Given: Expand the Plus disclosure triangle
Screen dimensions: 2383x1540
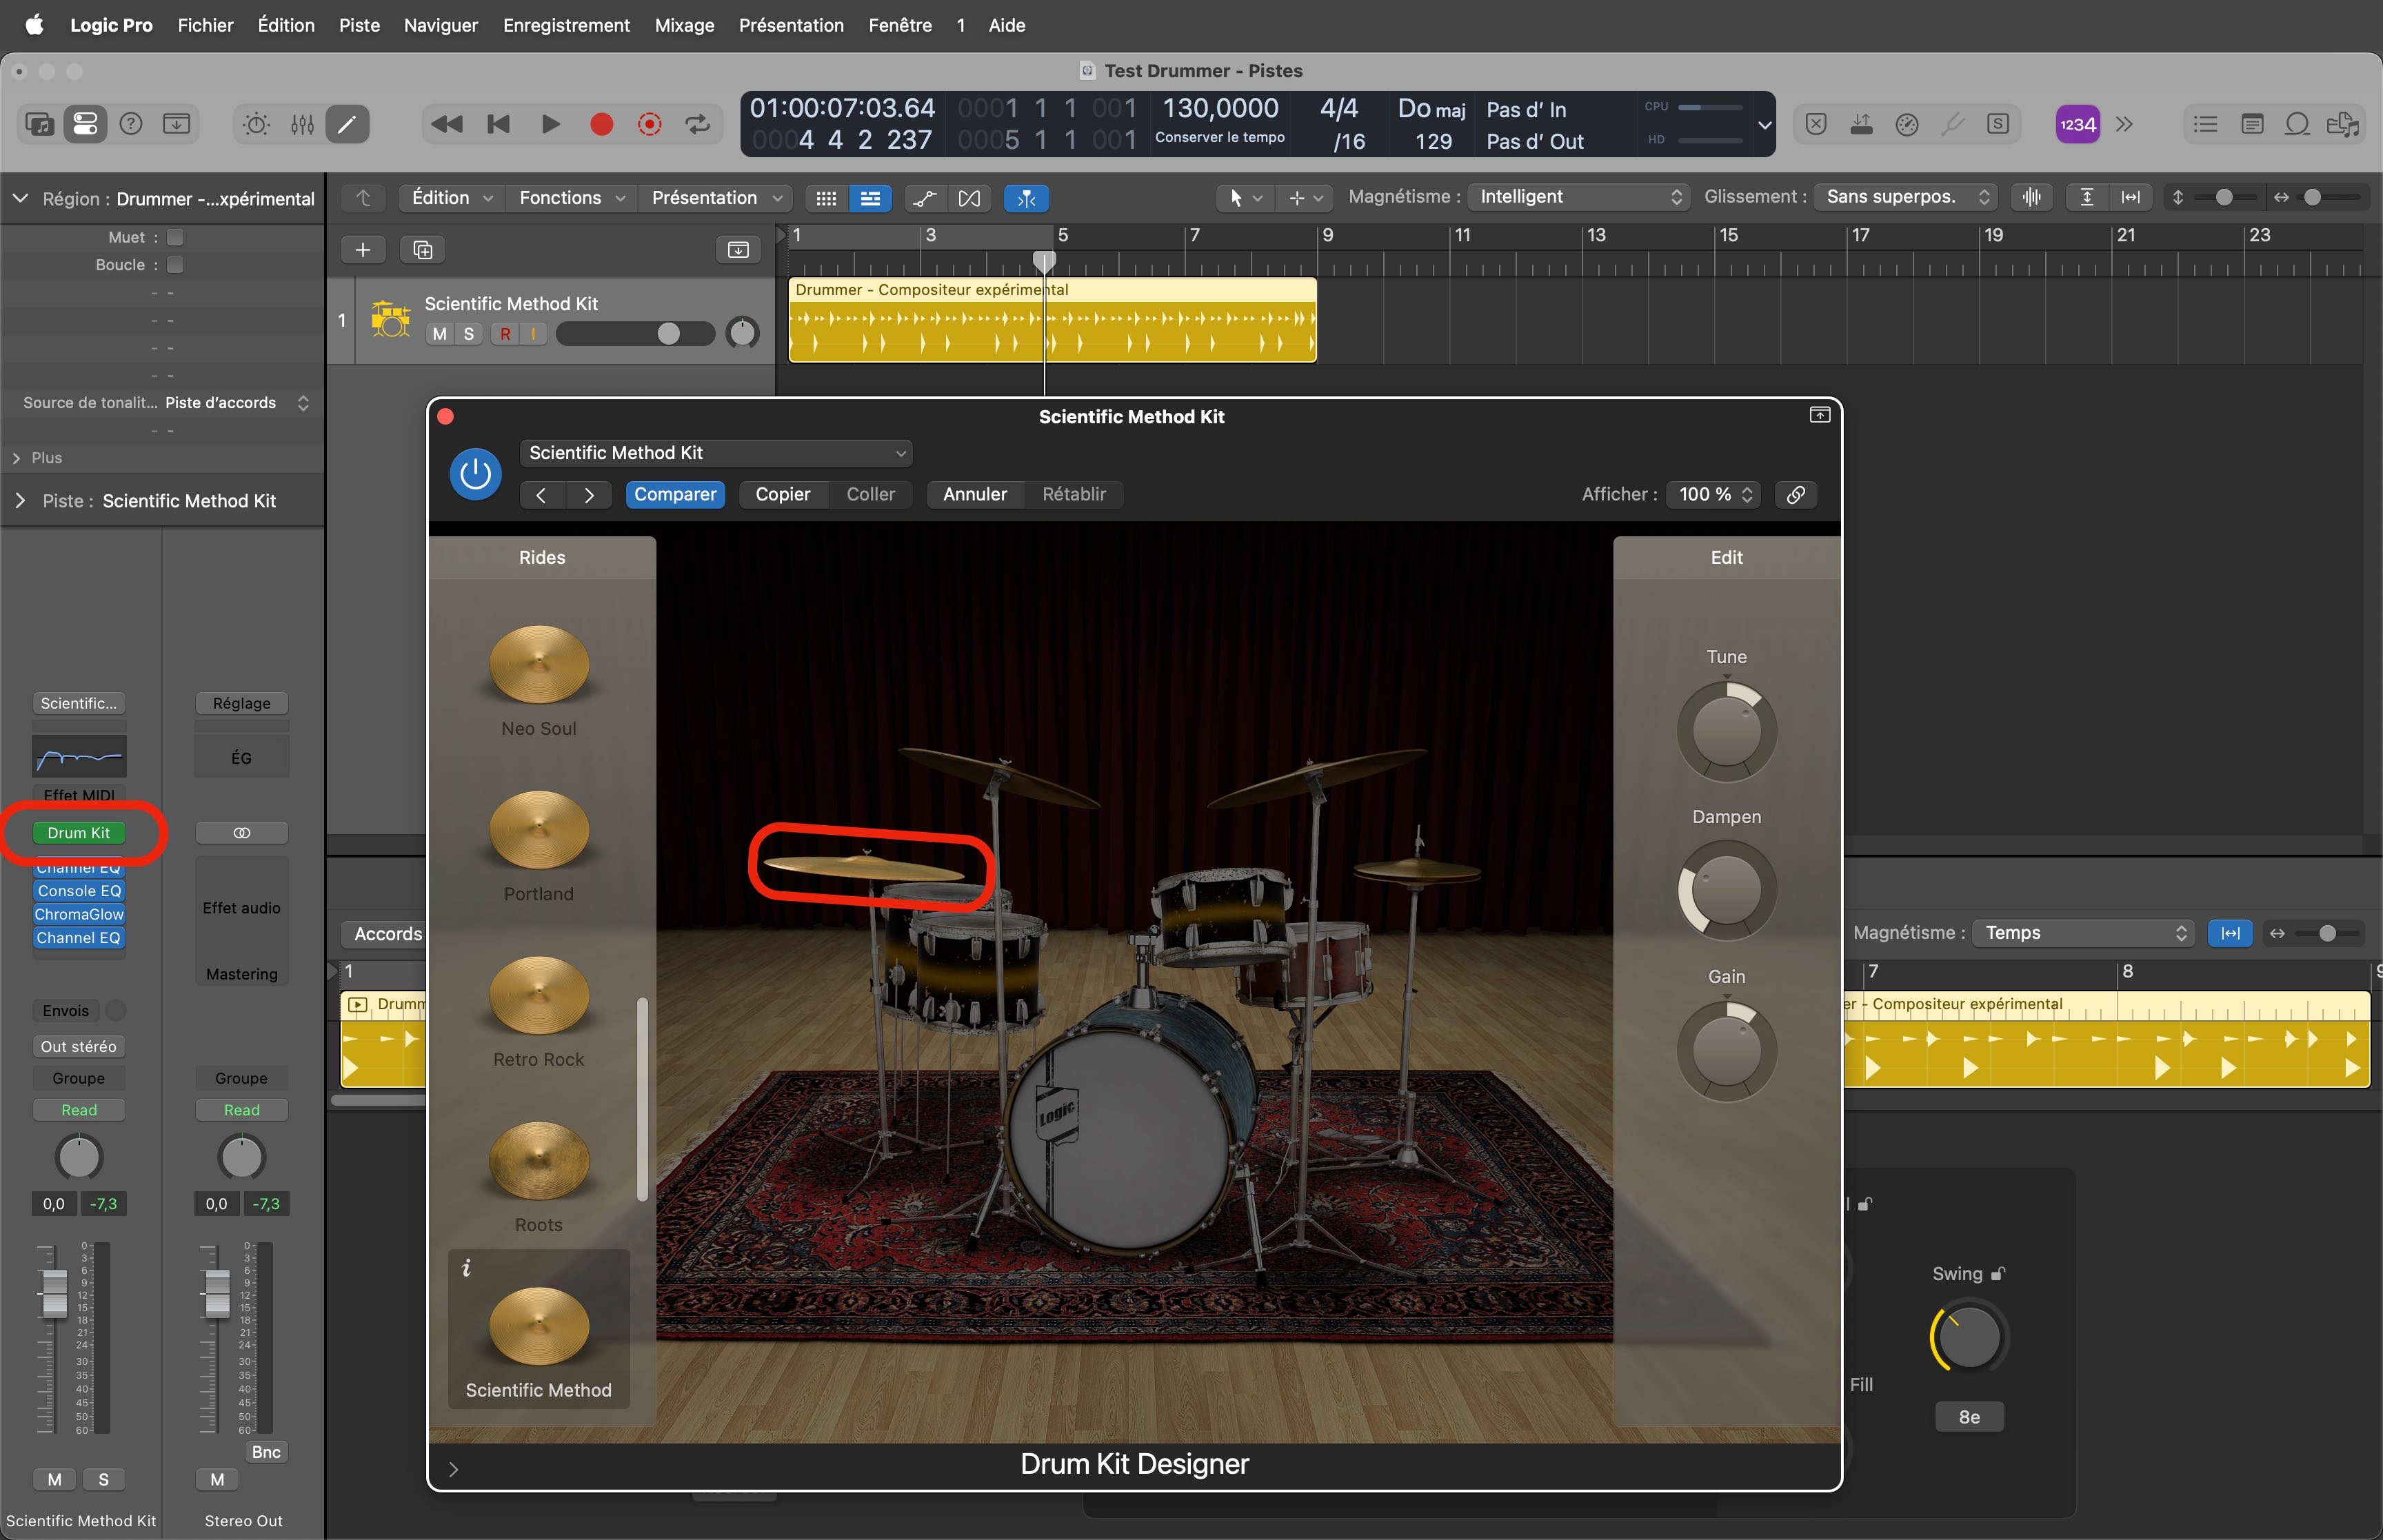Looking at the screenshot, I should (17, 458).
